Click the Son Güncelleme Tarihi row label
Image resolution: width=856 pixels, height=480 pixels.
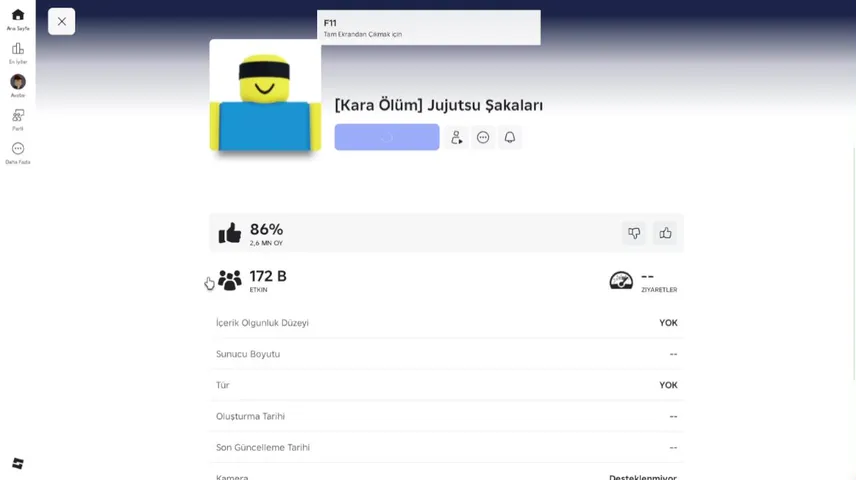[263, 447]
